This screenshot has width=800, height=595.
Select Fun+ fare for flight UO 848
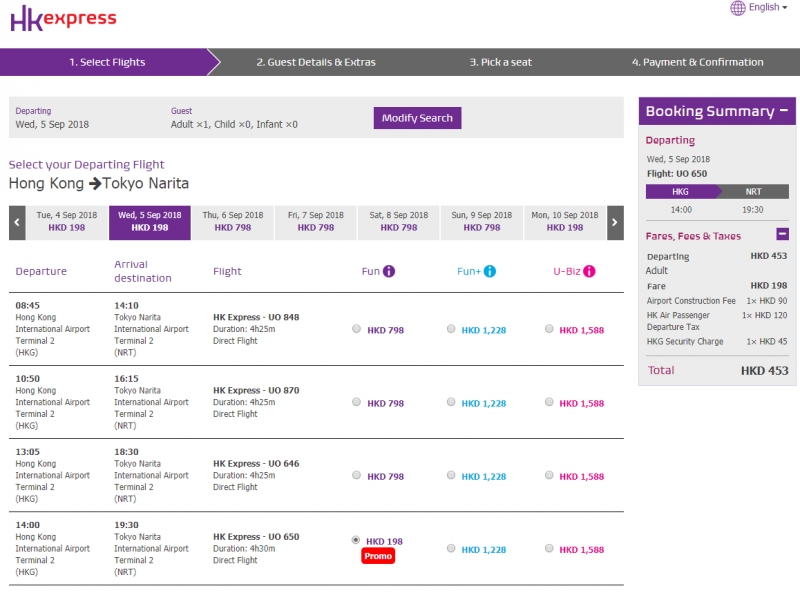click(x=451, y=329)
